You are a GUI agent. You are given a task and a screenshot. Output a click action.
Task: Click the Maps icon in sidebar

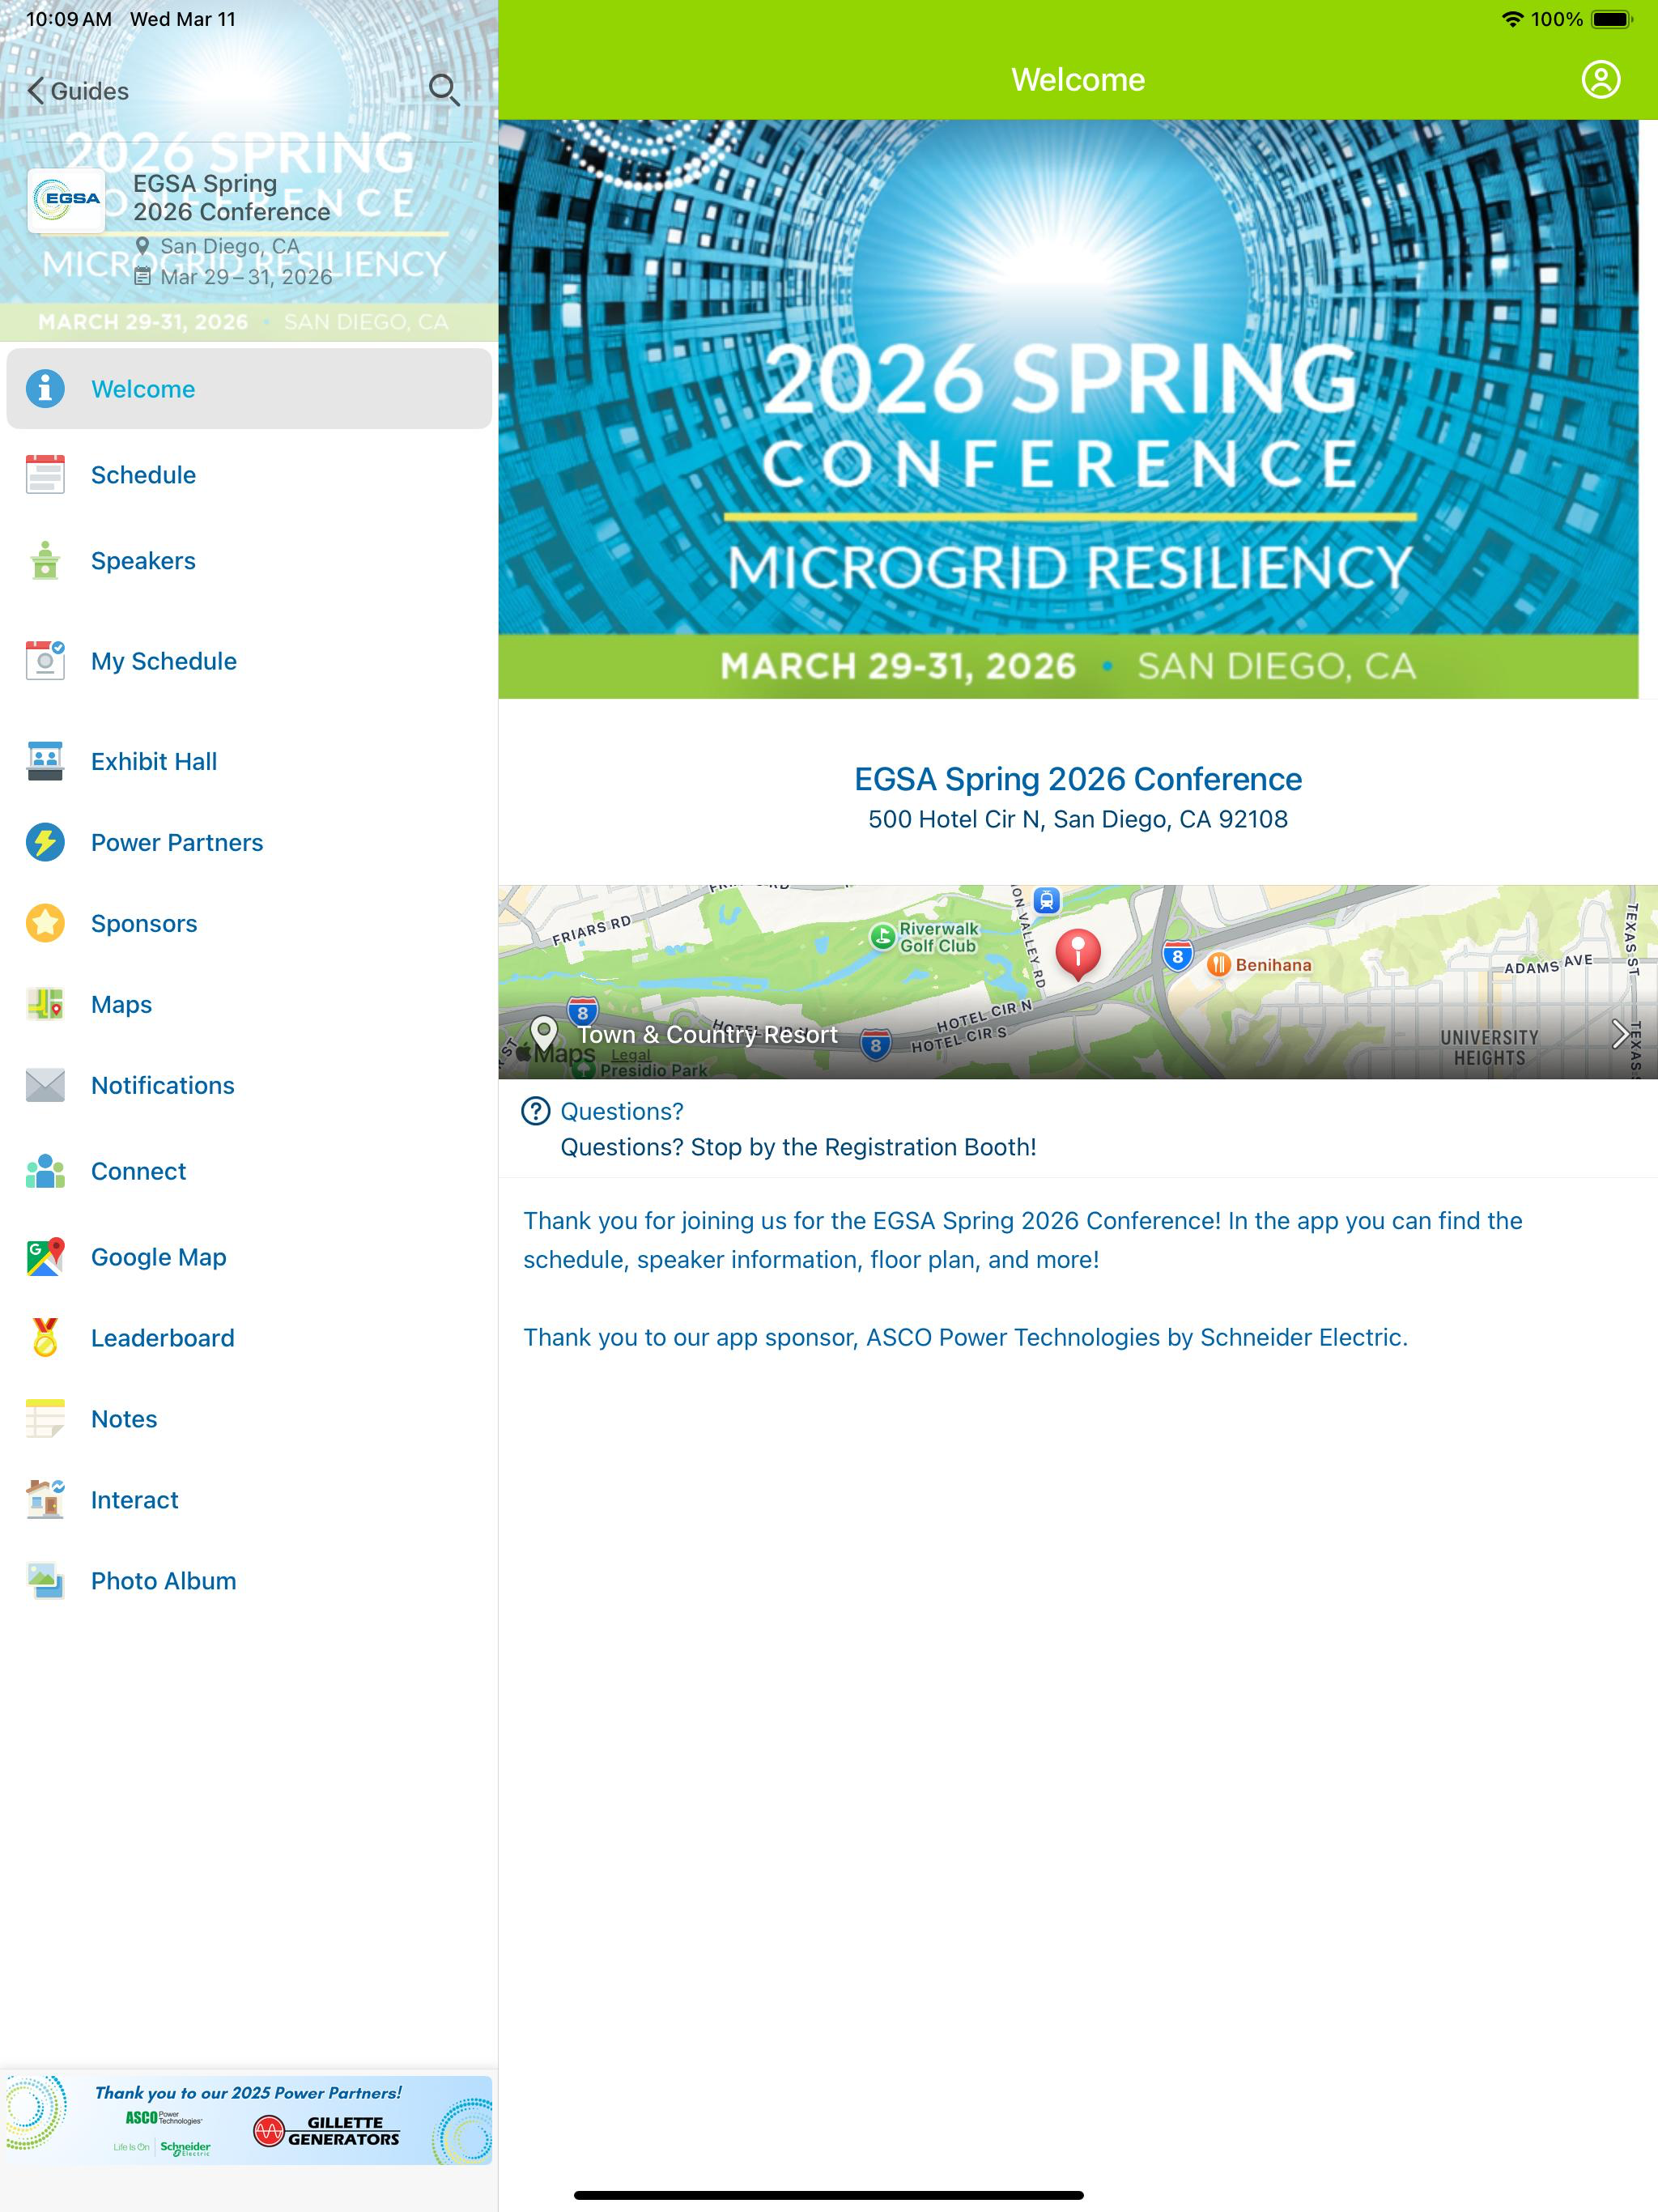45,1004
